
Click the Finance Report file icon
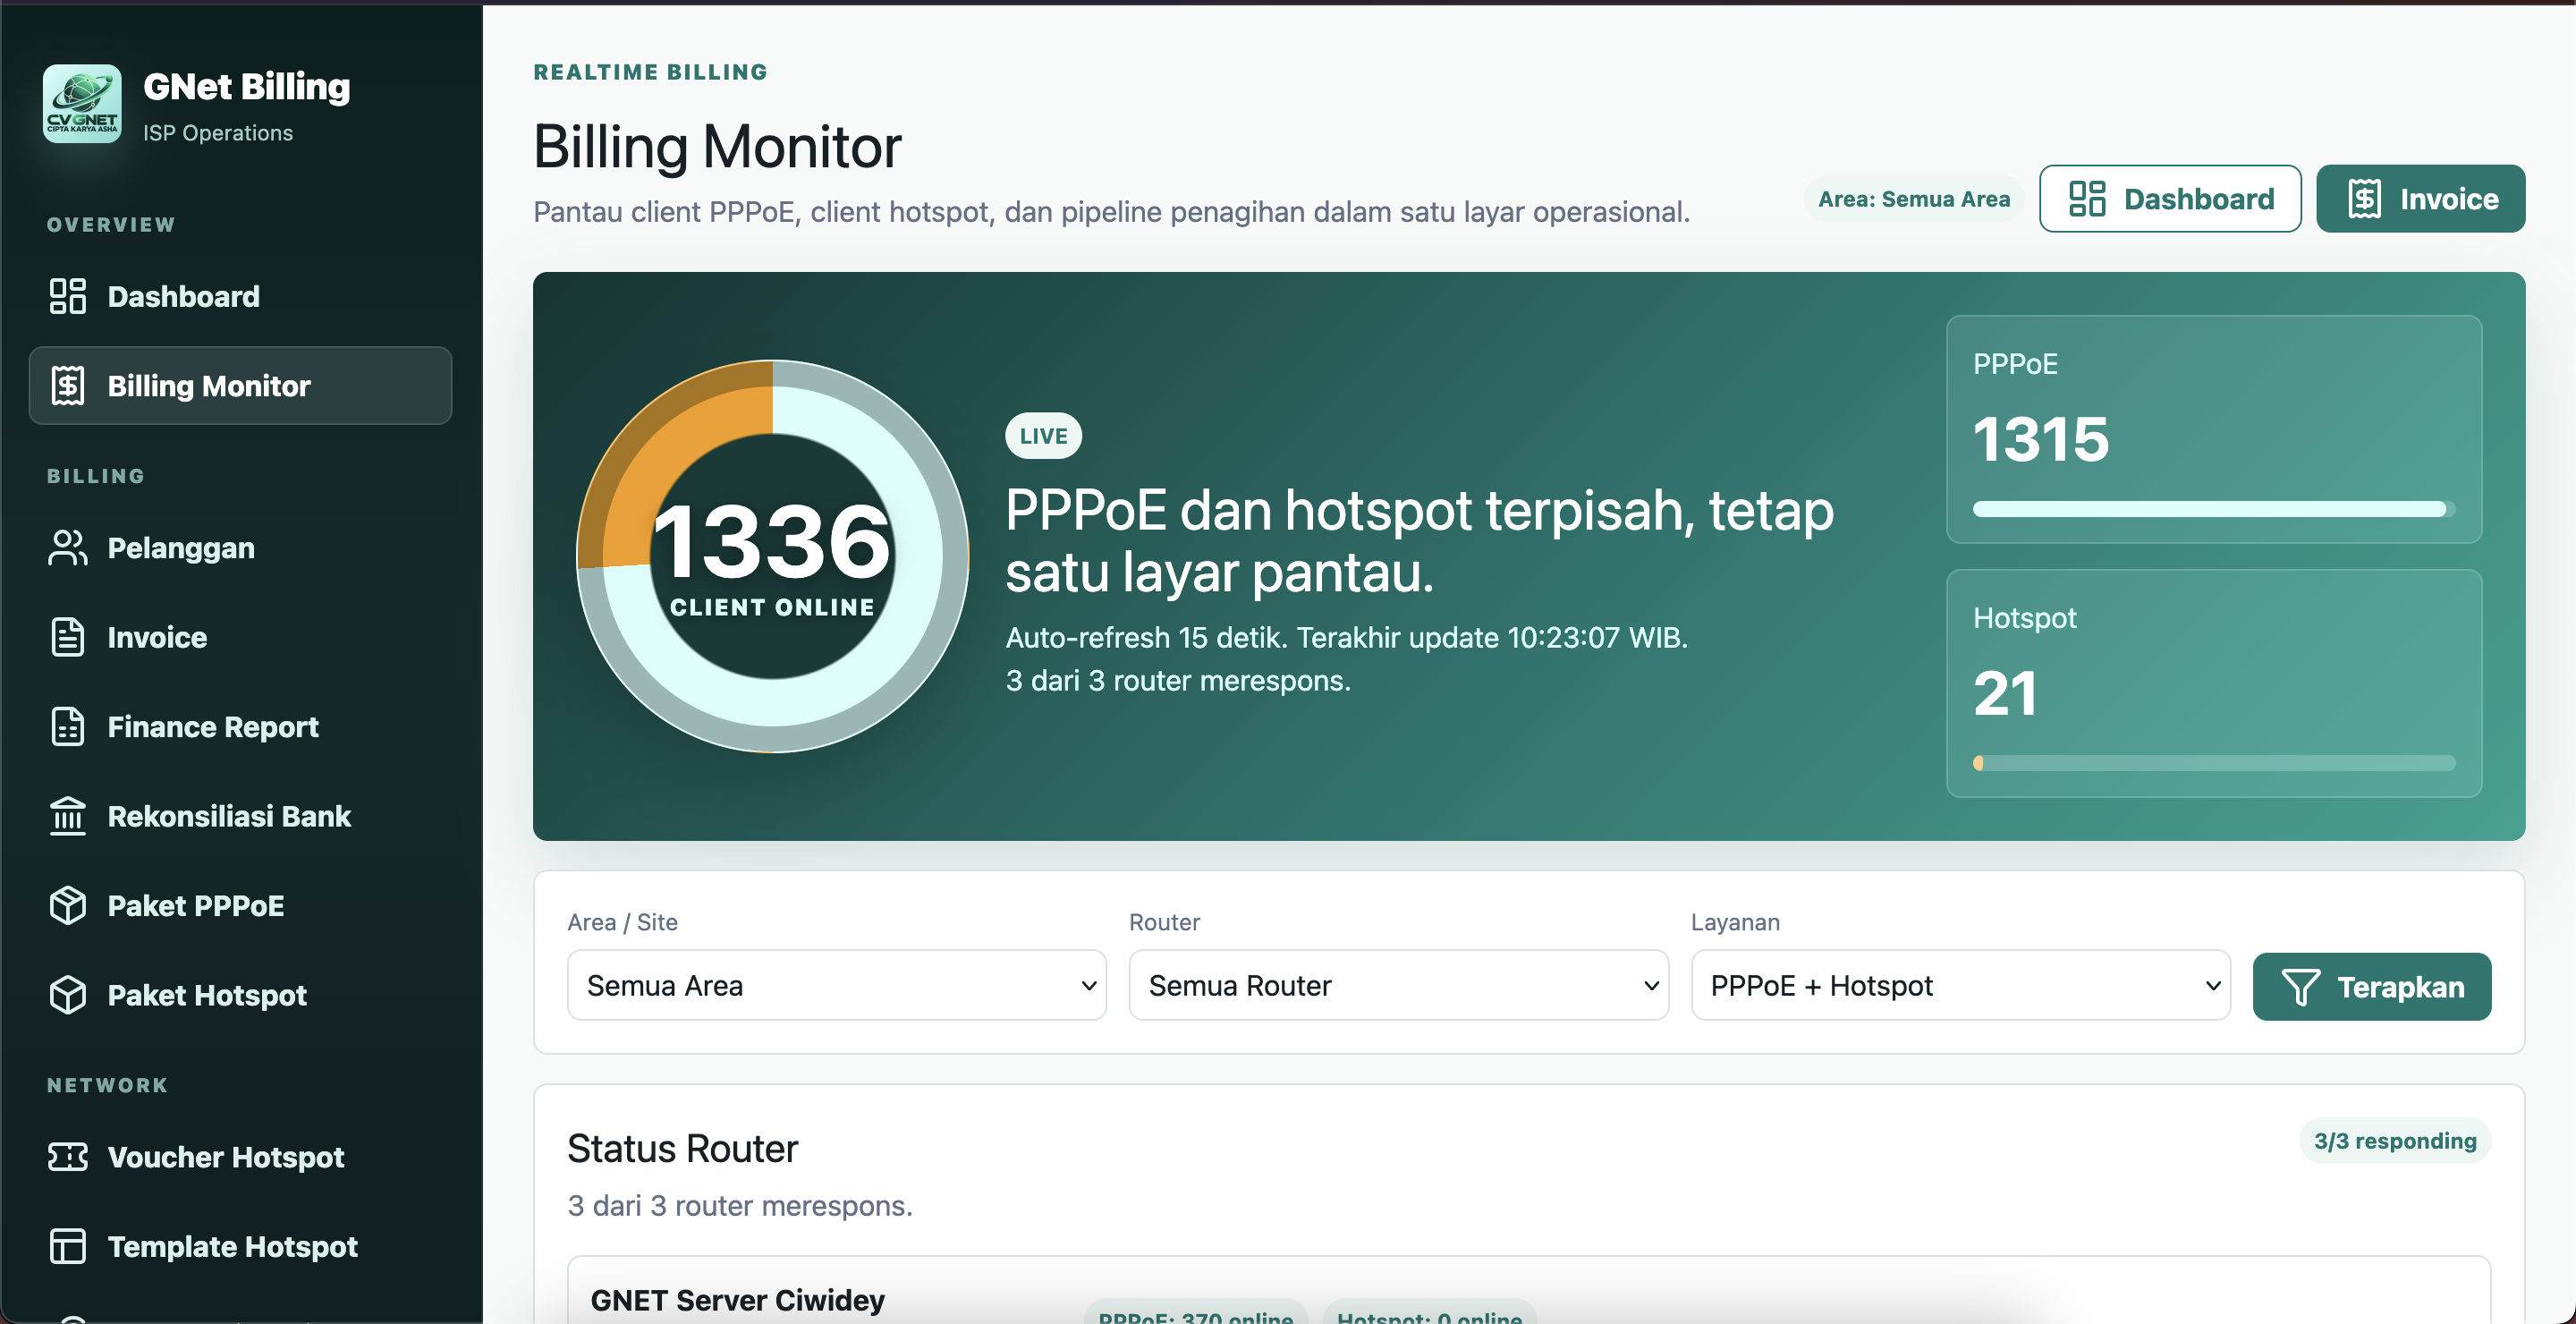pos(68,727)
